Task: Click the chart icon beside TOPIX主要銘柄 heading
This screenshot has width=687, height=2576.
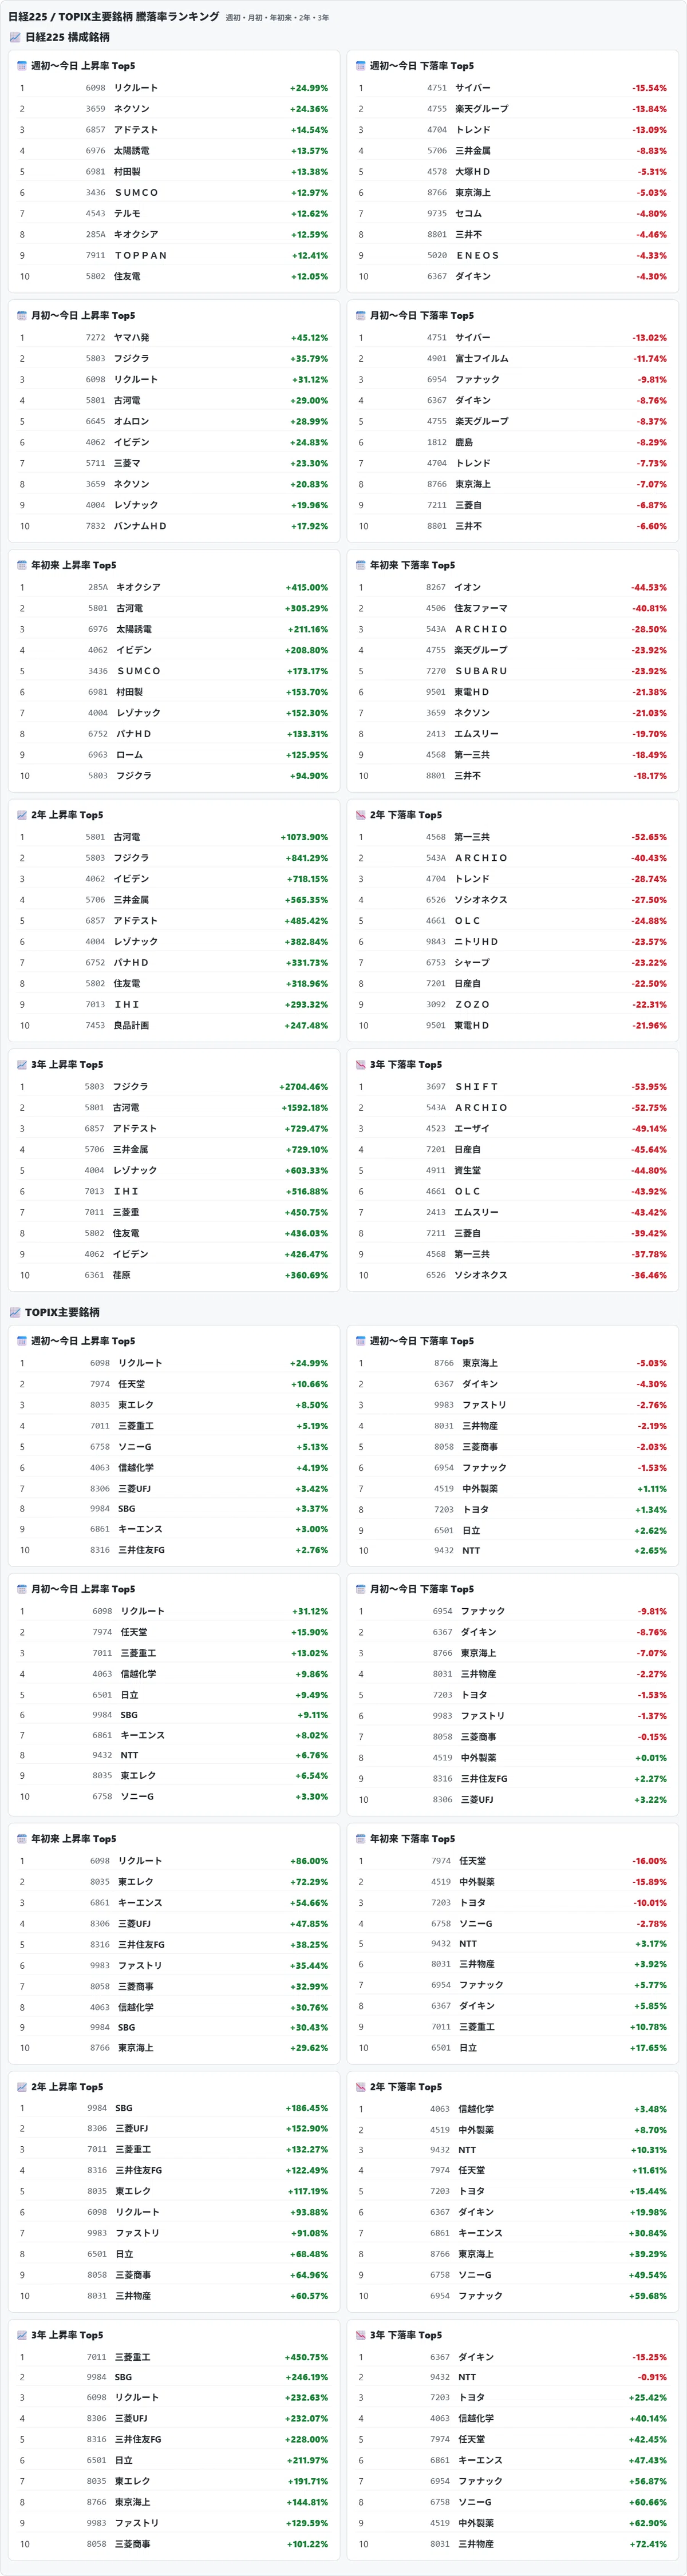Action: [15, 1312]
